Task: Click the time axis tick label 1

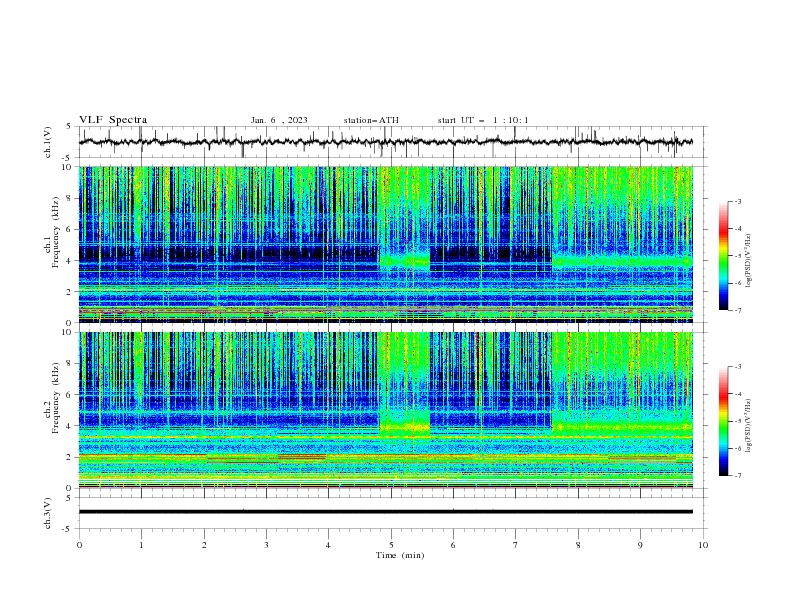Action: (141, 545)
